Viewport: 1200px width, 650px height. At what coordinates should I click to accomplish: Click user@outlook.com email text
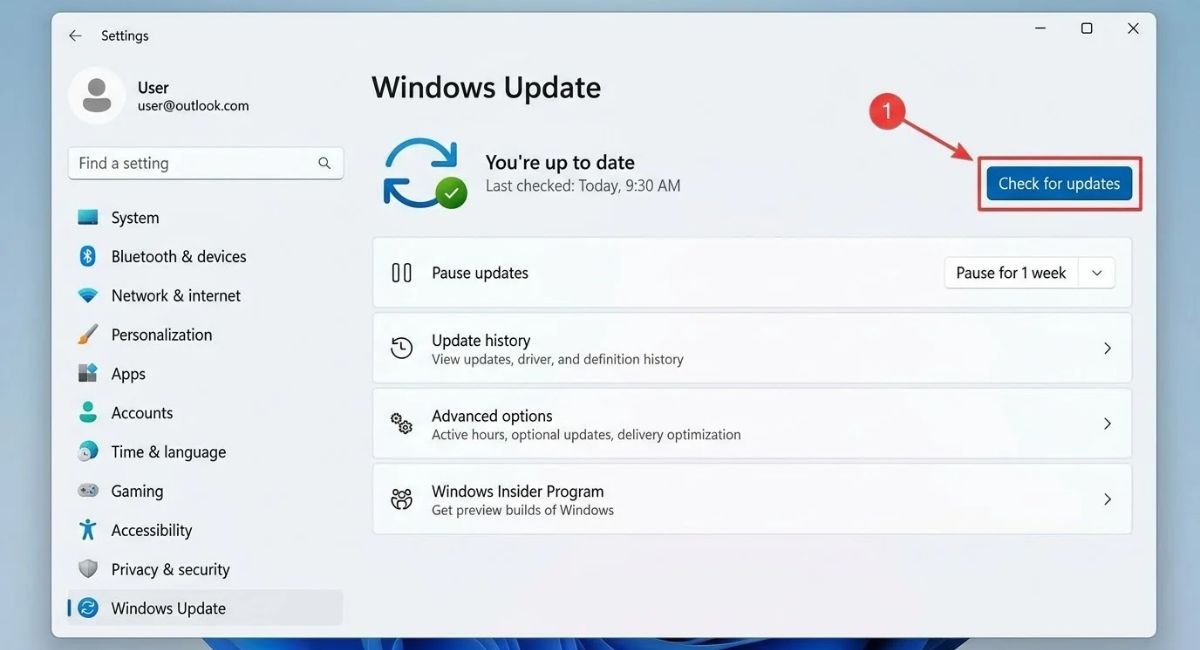point(193,106)
